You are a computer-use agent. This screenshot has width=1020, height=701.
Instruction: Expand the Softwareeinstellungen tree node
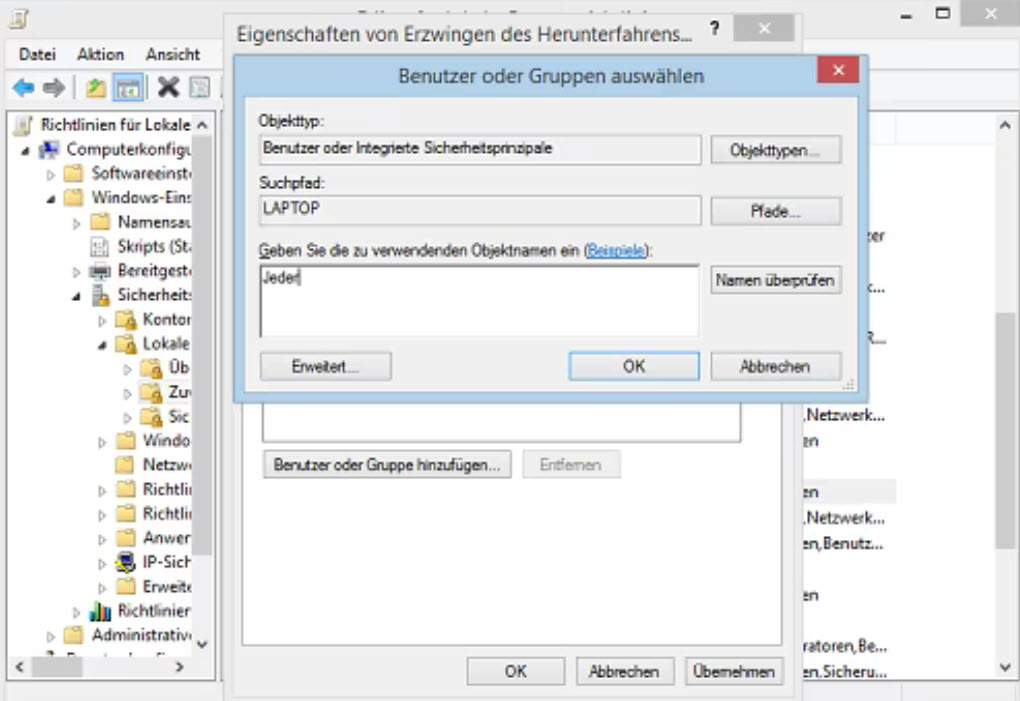52,174
